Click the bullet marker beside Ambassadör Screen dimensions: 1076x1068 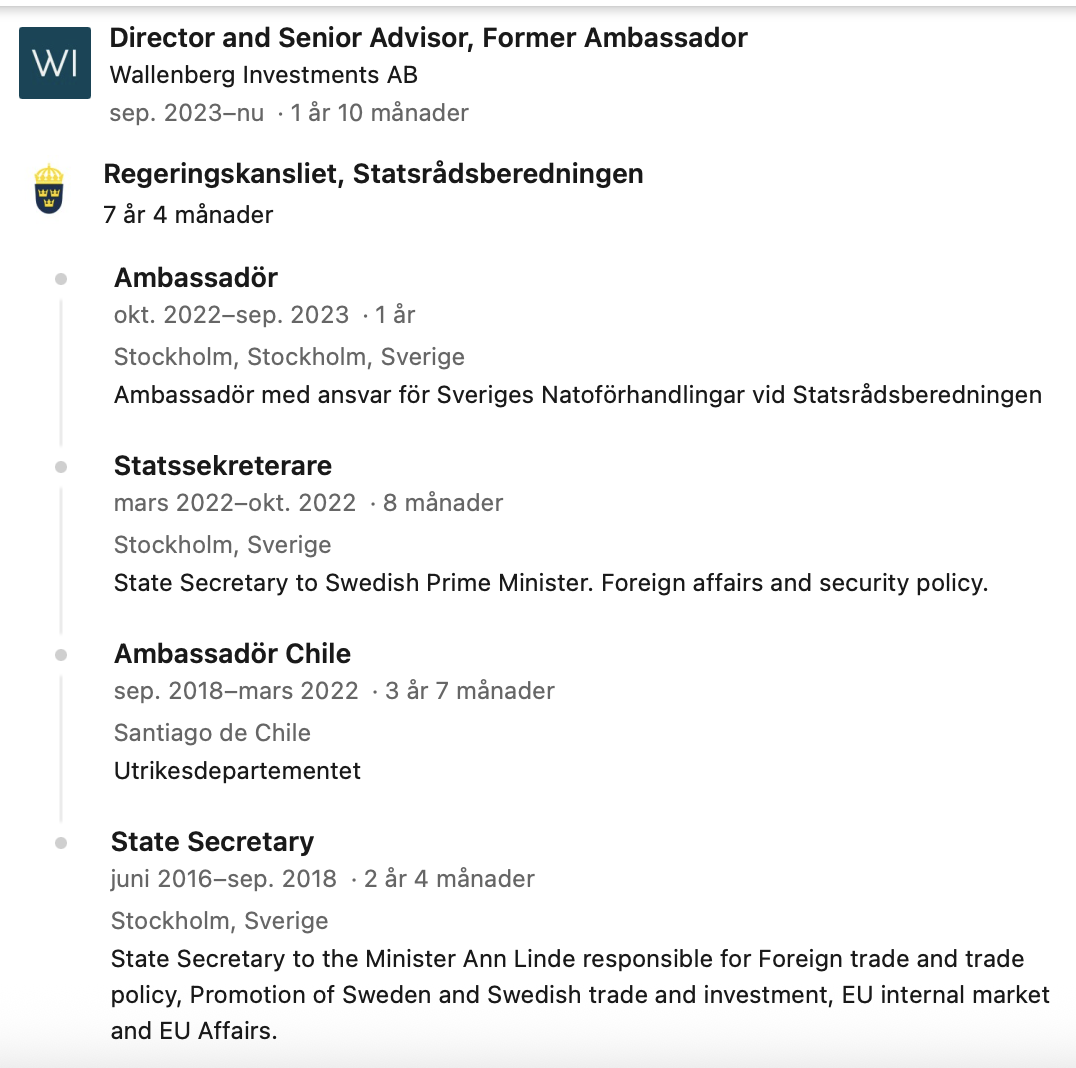pos(61,279)
